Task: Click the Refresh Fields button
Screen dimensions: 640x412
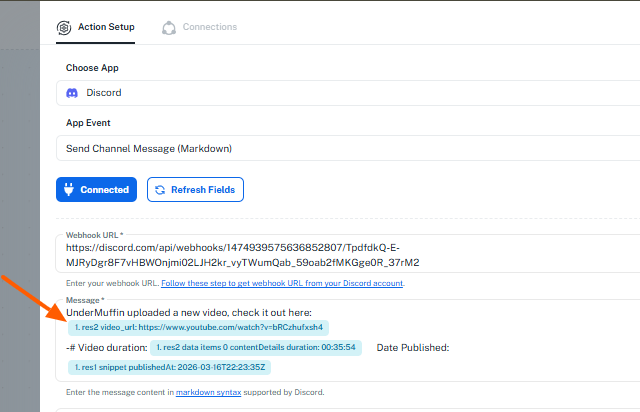Action: [x=195, y=189]
